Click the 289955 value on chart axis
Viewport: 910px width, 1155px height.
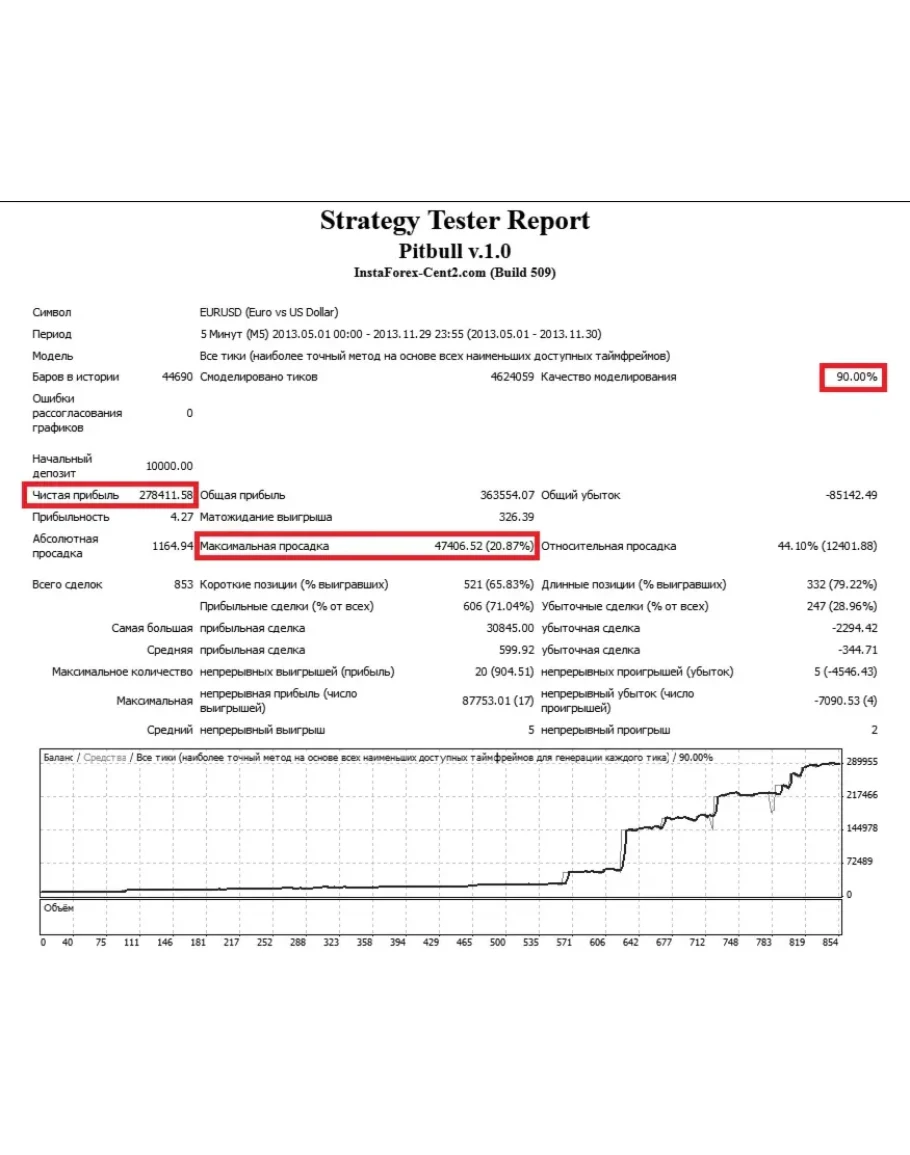861,762
